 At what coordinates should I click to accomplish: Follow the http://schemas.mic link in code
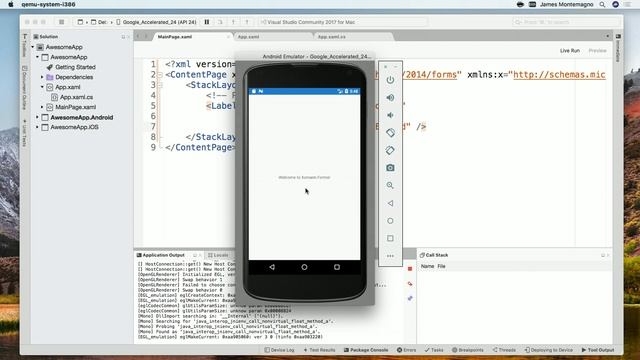pyautogui.click(x=559, y=75)
